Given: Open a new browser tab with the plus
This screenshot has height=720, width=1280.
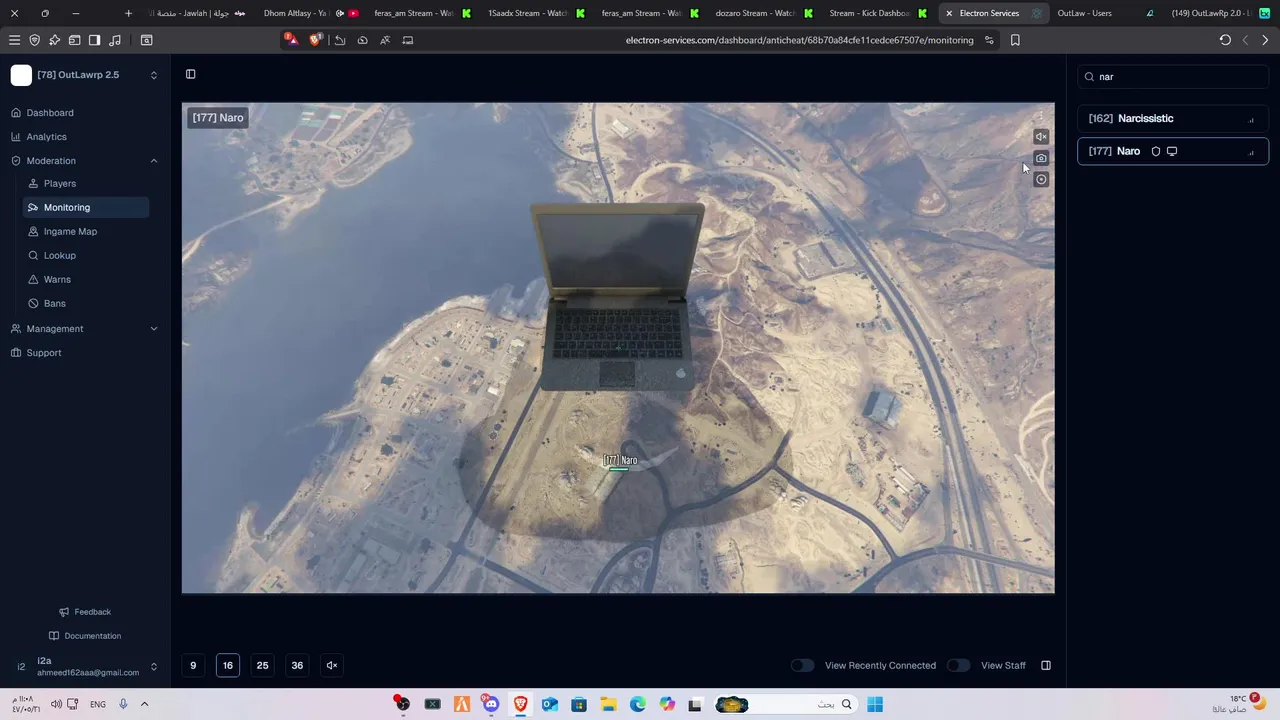Looking at the screenshot, I should point(128,13).
